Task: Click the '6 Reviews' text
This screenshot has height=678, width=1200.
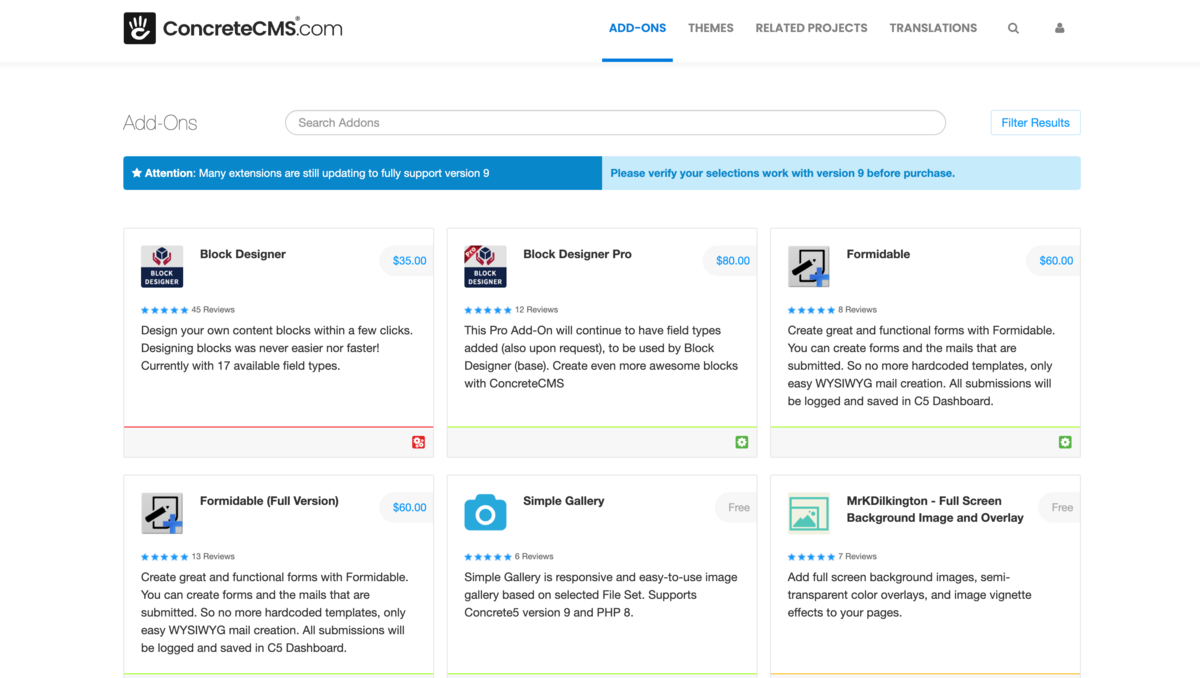Action: (x=534, y=557)
